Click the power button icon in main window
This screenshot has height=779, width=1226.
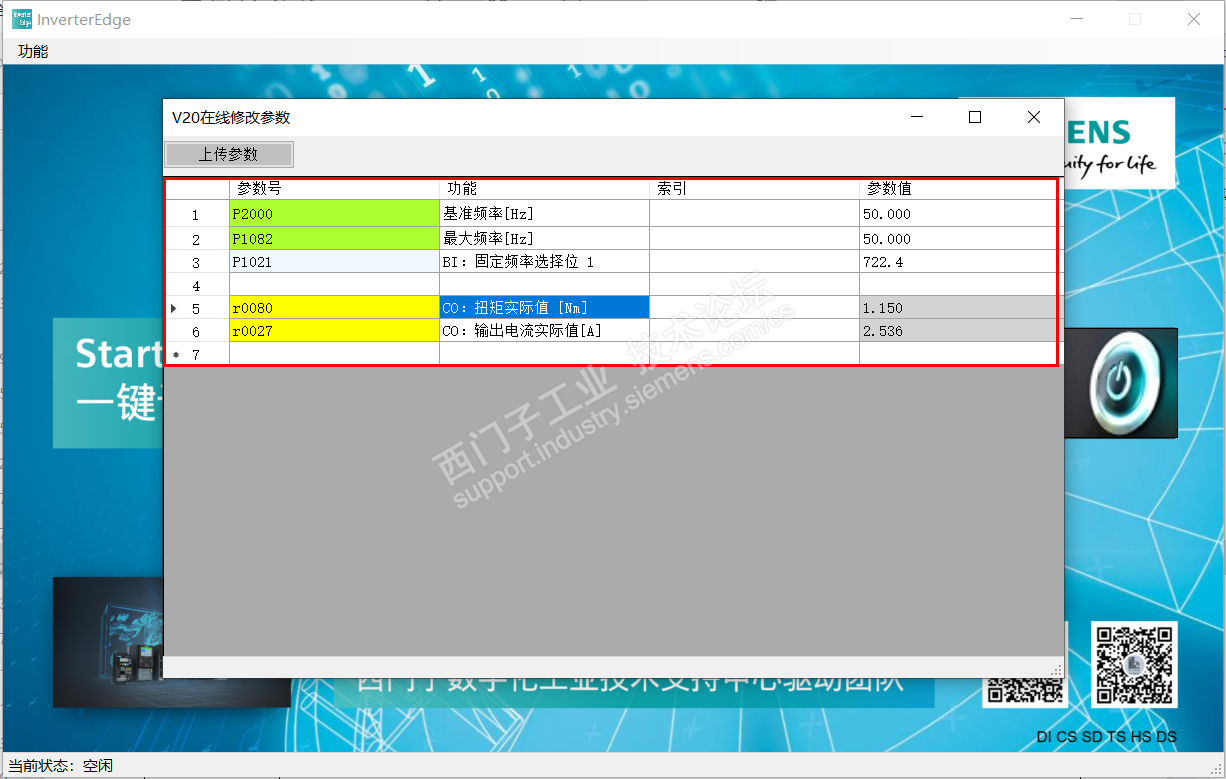pyautogui.click(x=1120, y=383)
